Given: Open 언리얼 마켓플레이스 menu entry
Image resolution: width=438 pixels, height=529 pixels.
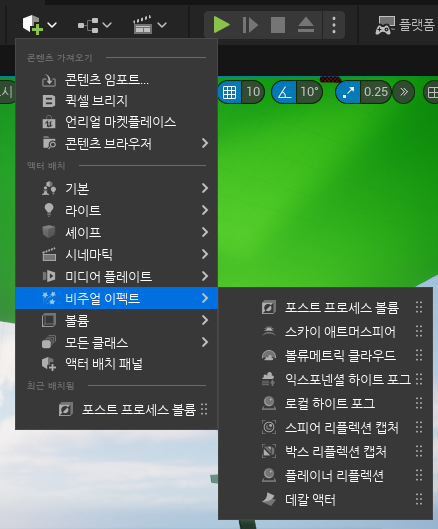Looking at the screenshot, I should coord(116,122).
